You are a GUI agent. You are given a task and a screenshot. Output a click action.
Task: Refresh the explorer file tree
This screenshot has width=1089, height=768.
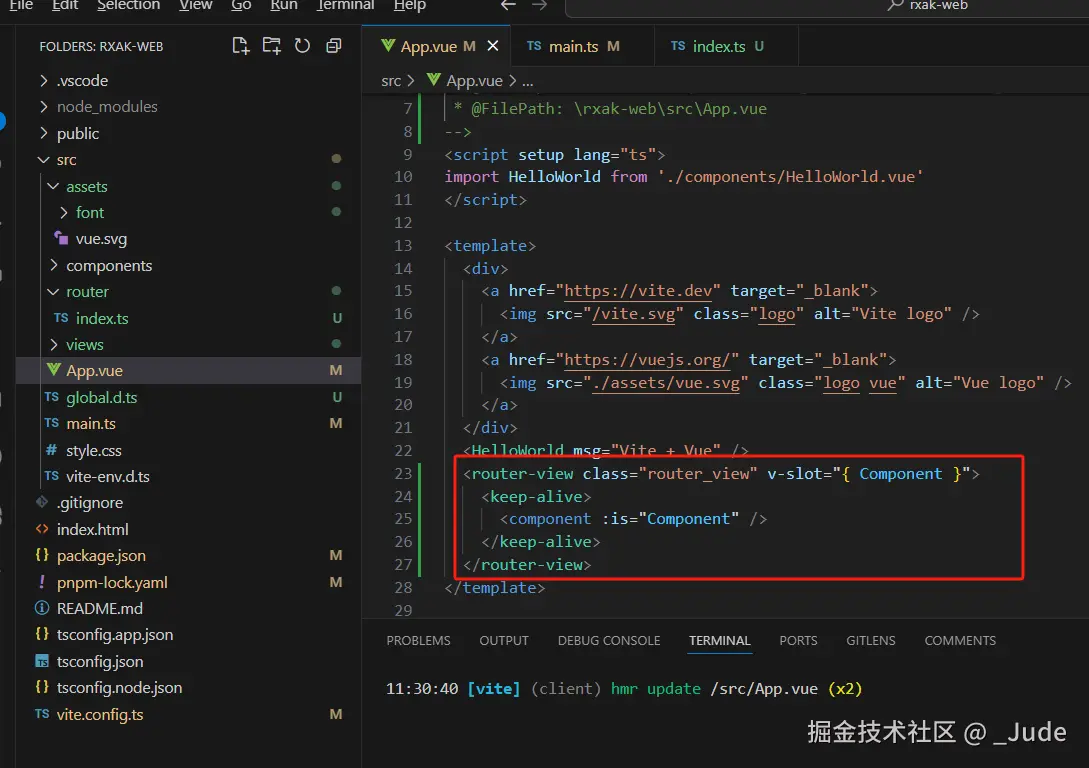coord(302,46)
